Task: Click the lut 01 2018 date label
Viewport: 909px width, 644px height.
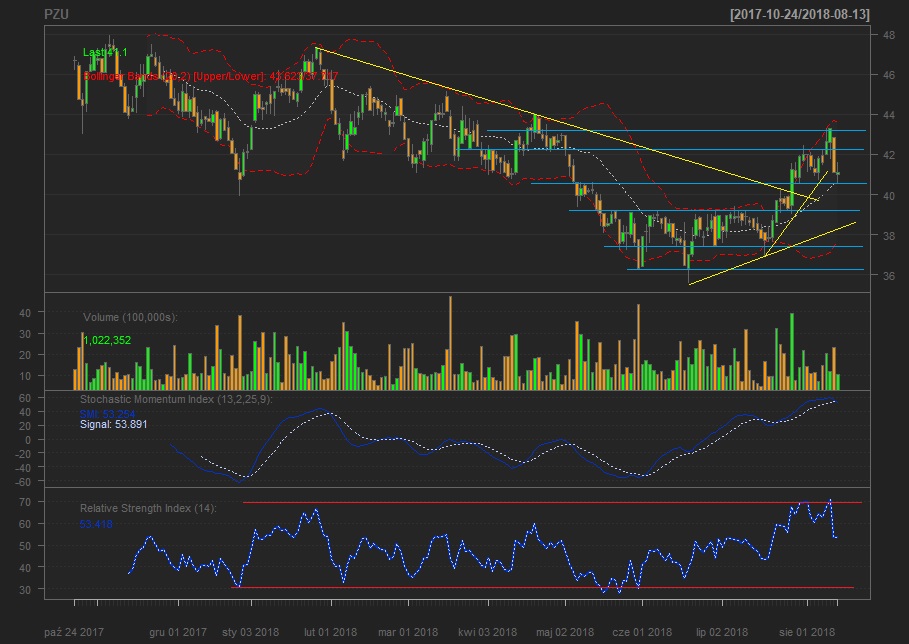Action: click(330, 632)
